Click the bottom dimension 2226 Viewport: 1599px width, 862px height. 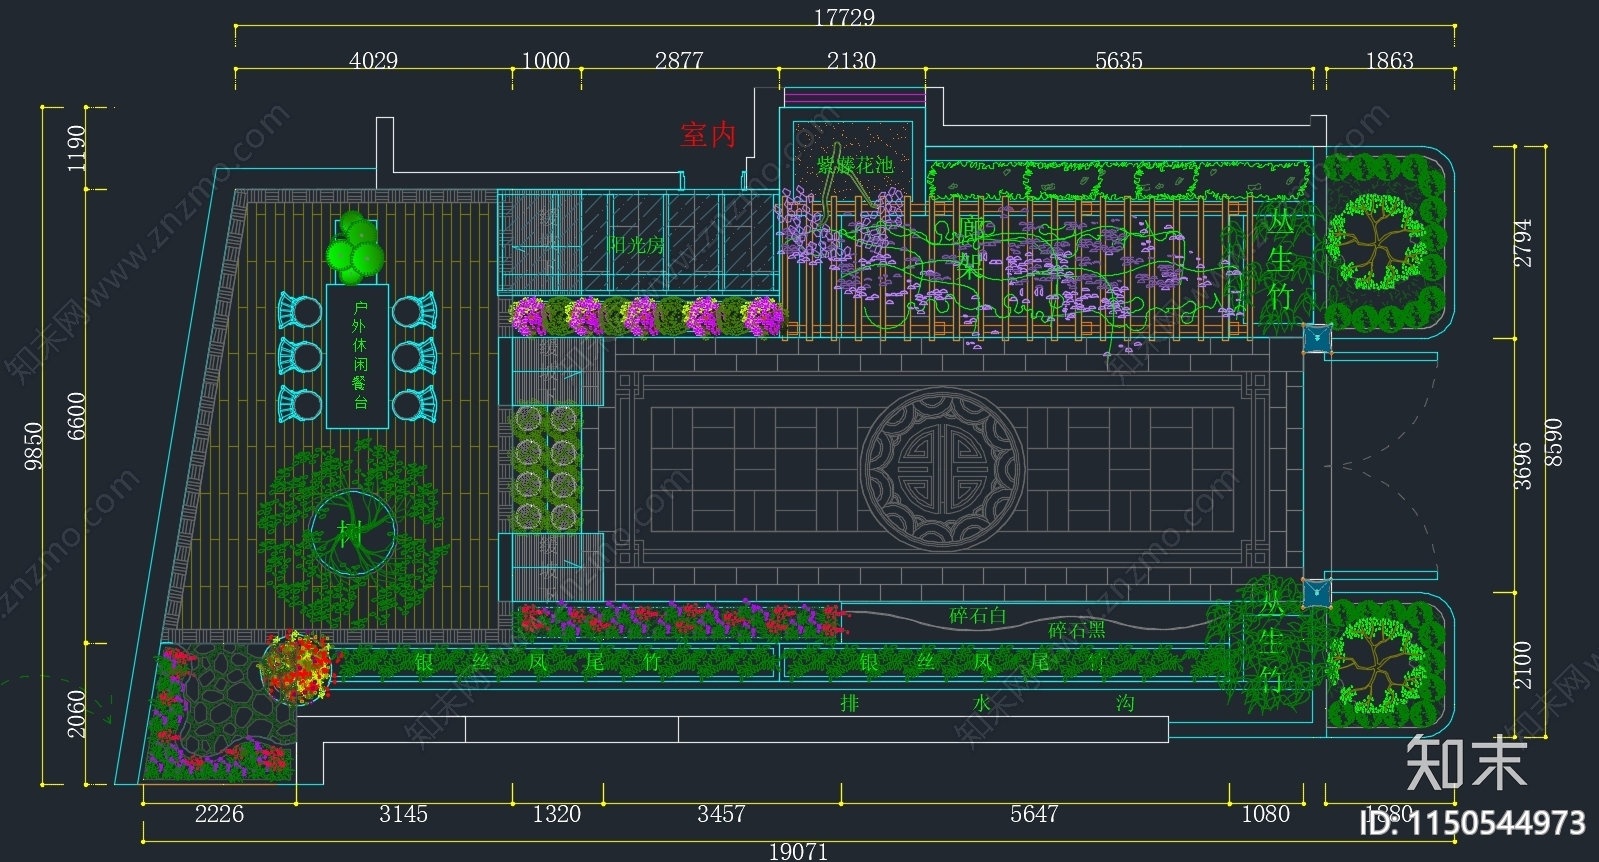(219, 814)
